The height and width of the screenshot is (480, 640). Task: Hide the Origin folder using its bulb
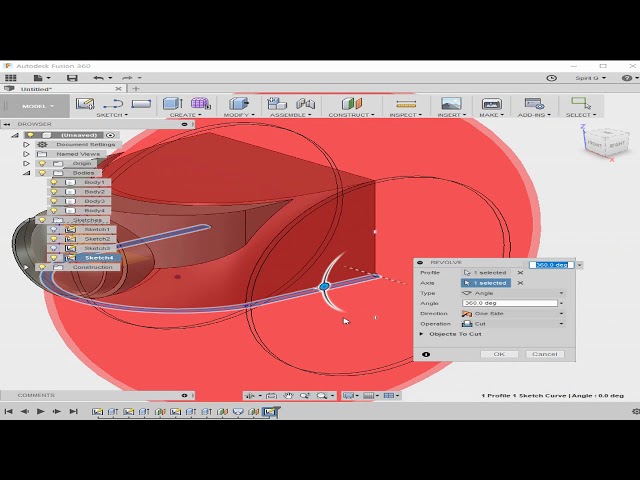(42, 163)
